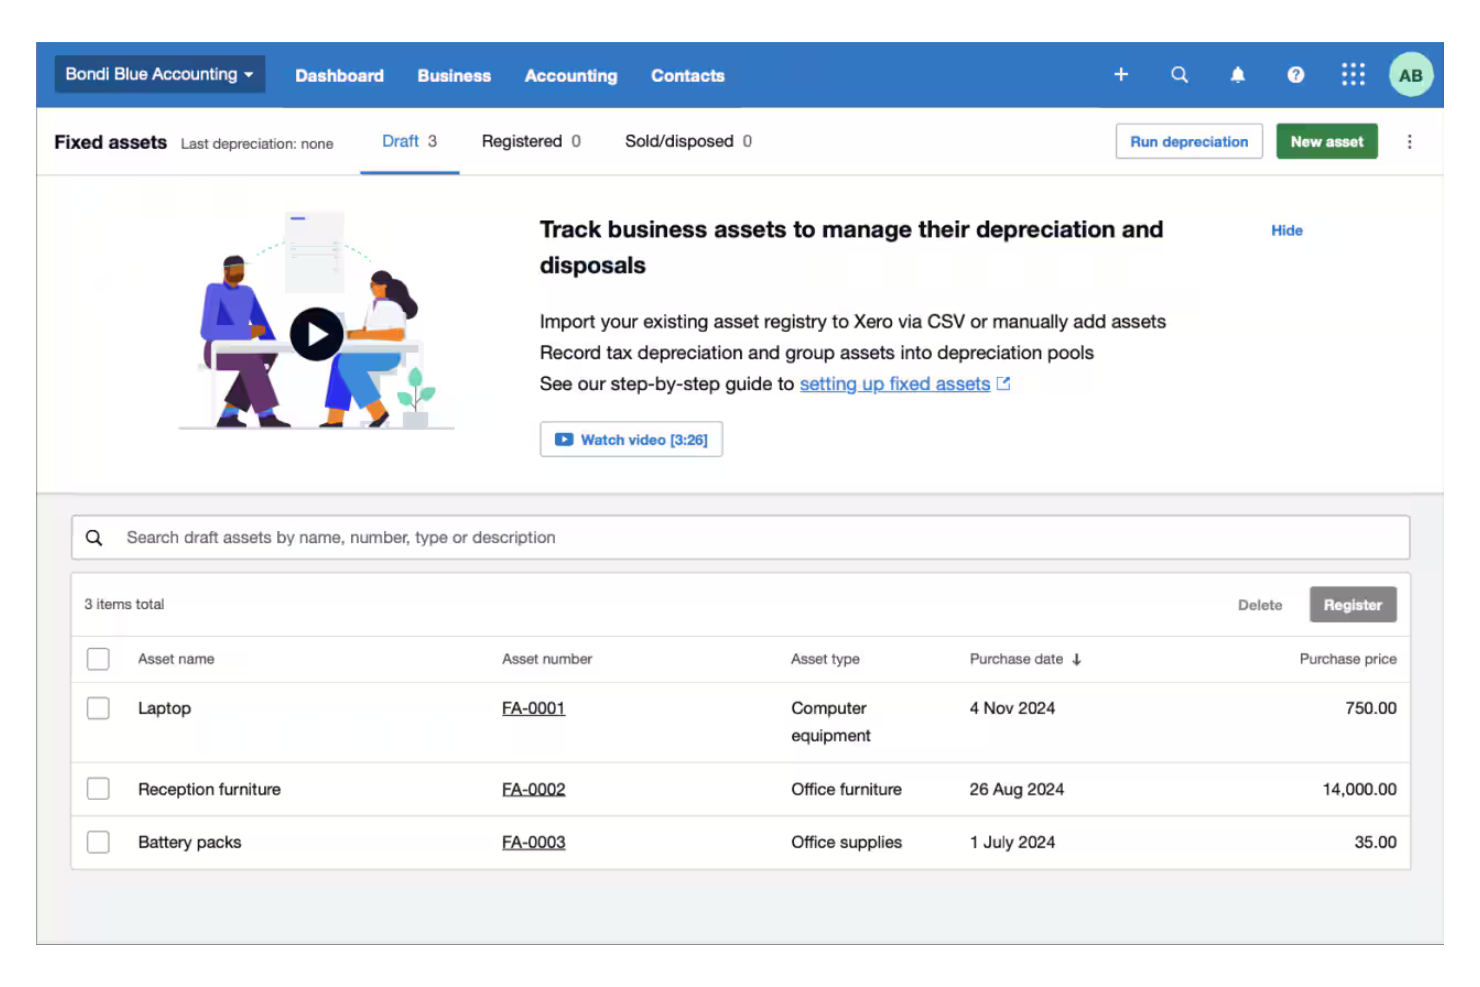Select the Laptop asset checkbox
This screenshot has height=987, width=1480.
pos(97,708)
